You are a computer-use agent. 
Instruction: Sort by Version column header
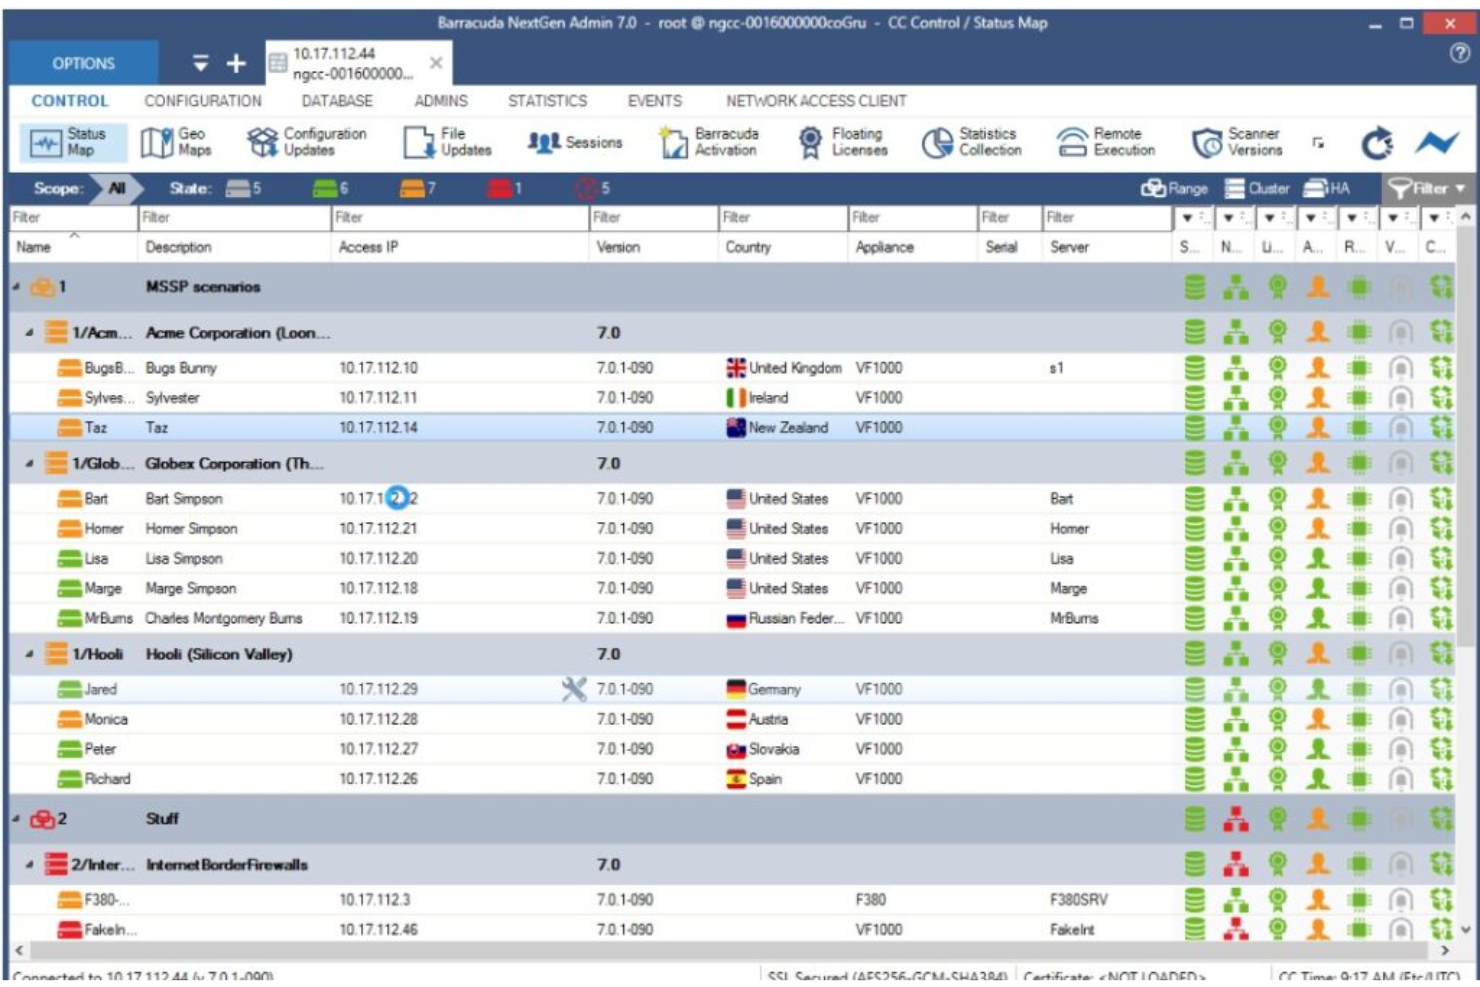click(x=618, y=247)
